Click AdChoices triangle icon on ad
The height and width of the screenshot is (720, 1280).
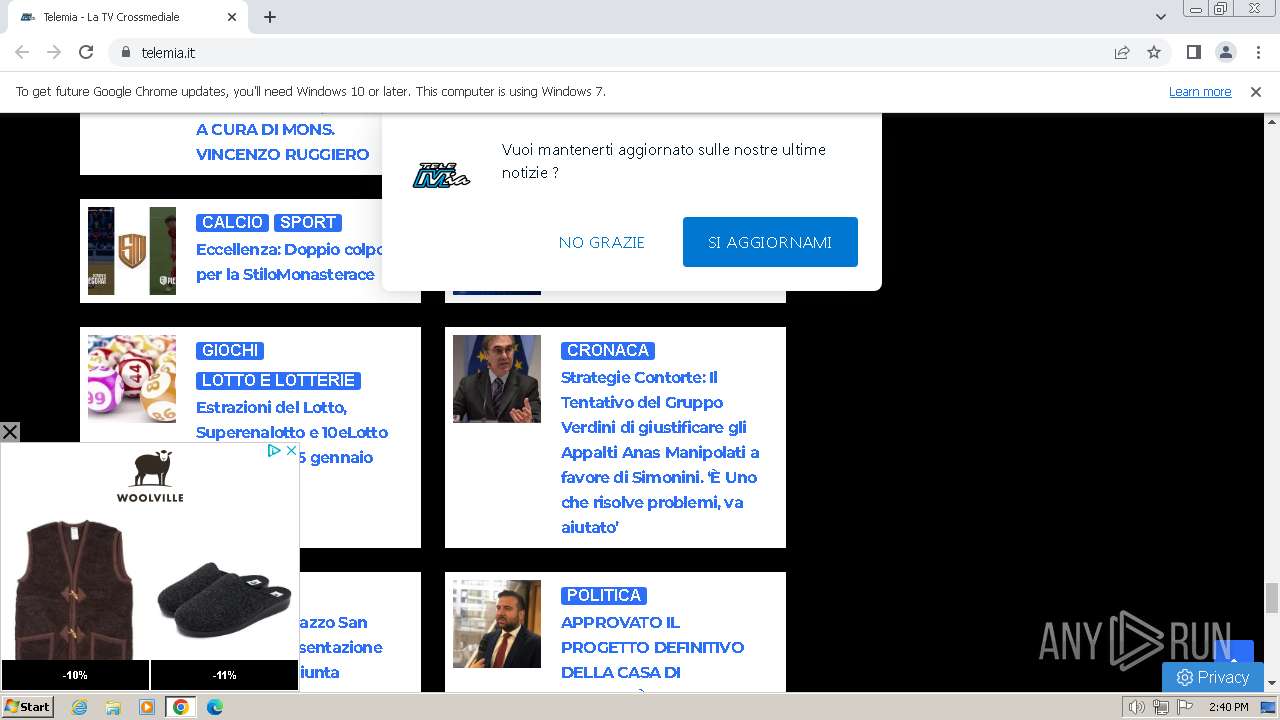[x=273, y=451]
